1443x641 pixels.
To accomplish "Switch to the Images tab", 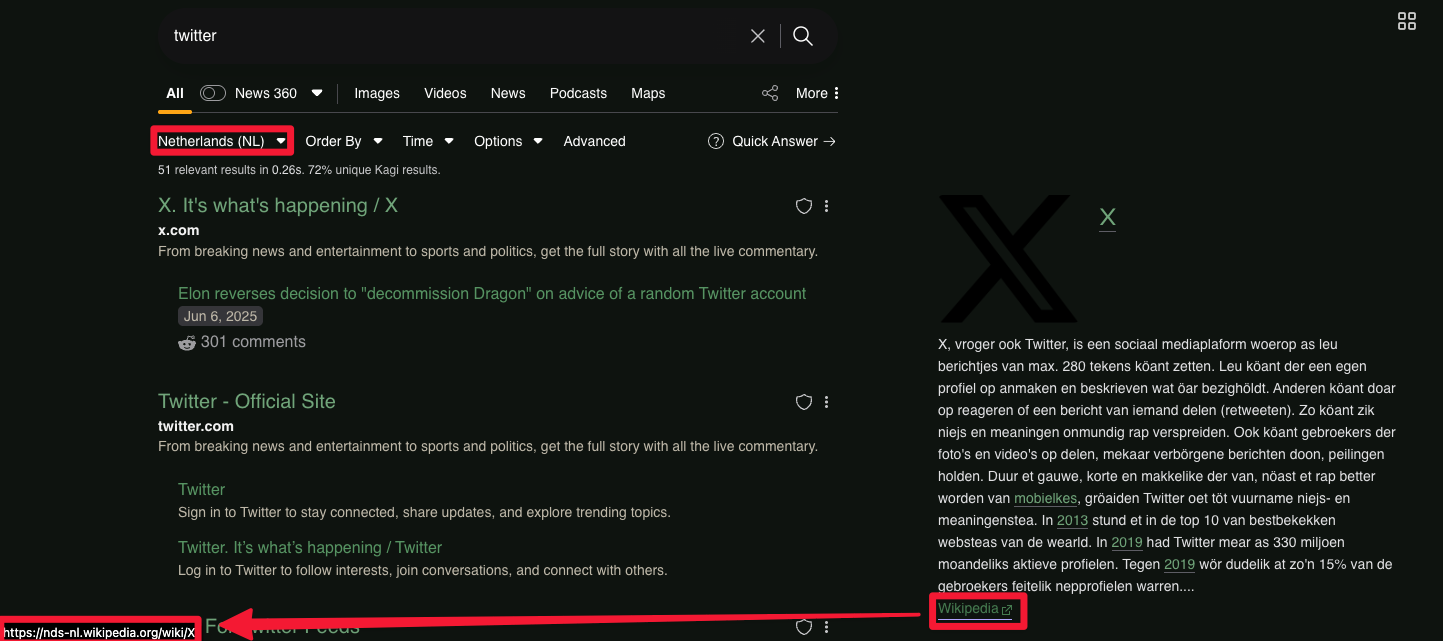I will tap(377, 93).
